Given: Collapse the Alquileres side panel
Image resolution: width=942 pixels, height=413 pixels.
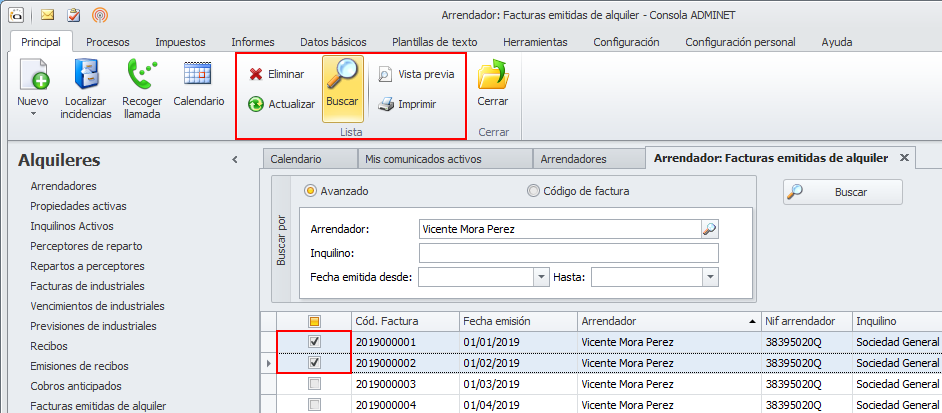Looking at the screenshot, I should (235, 160).
